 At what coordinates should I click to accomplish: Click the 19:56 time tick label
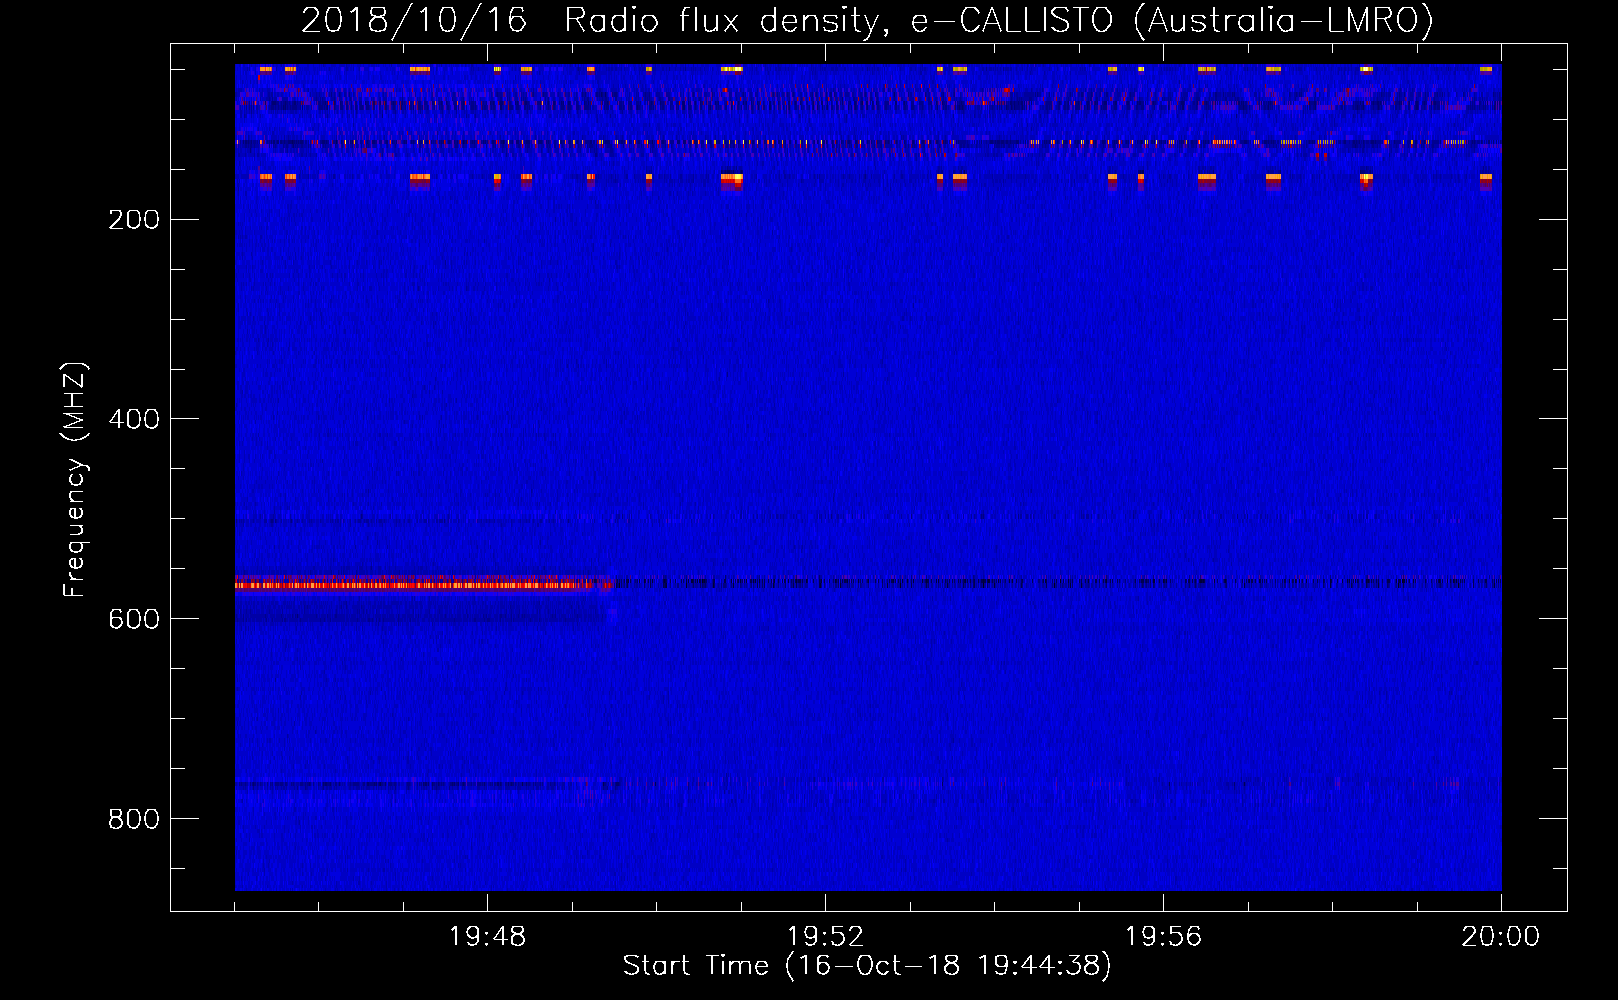point(1163,937)
